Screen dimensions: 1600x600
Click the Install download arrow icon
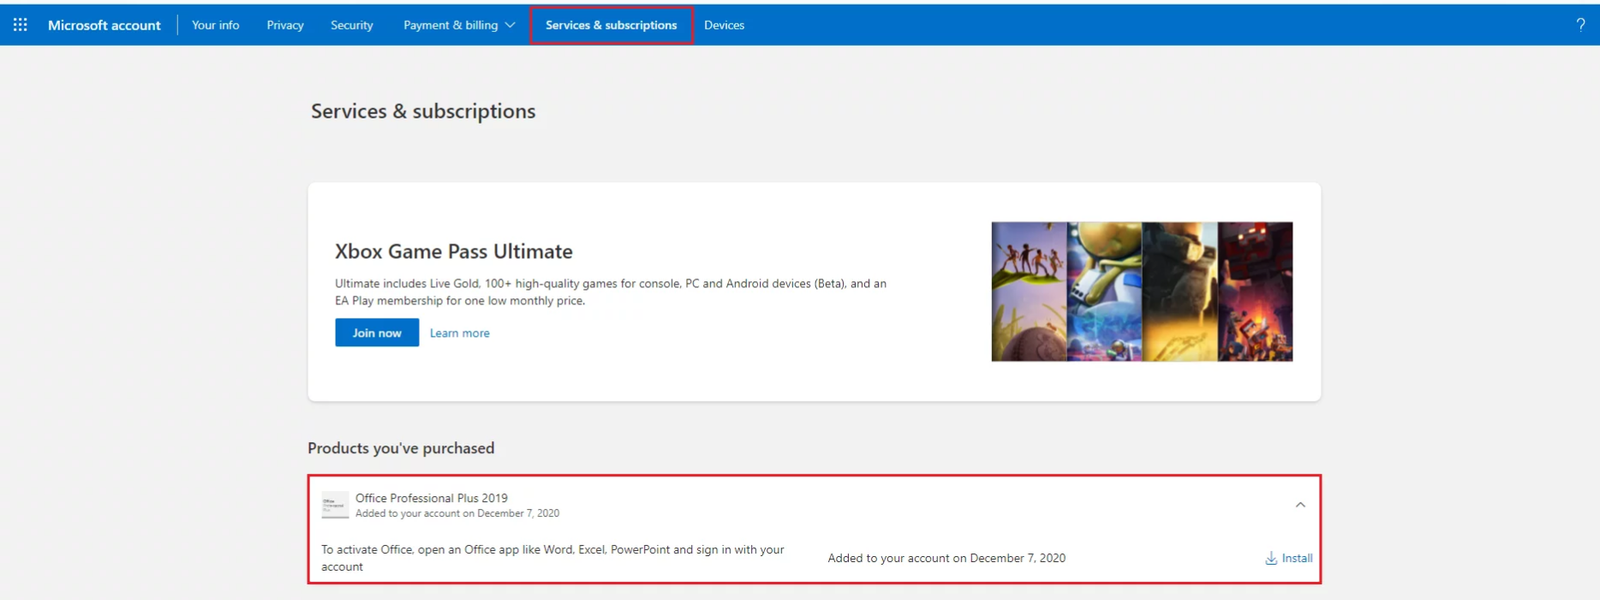[x=1271, y=558]
